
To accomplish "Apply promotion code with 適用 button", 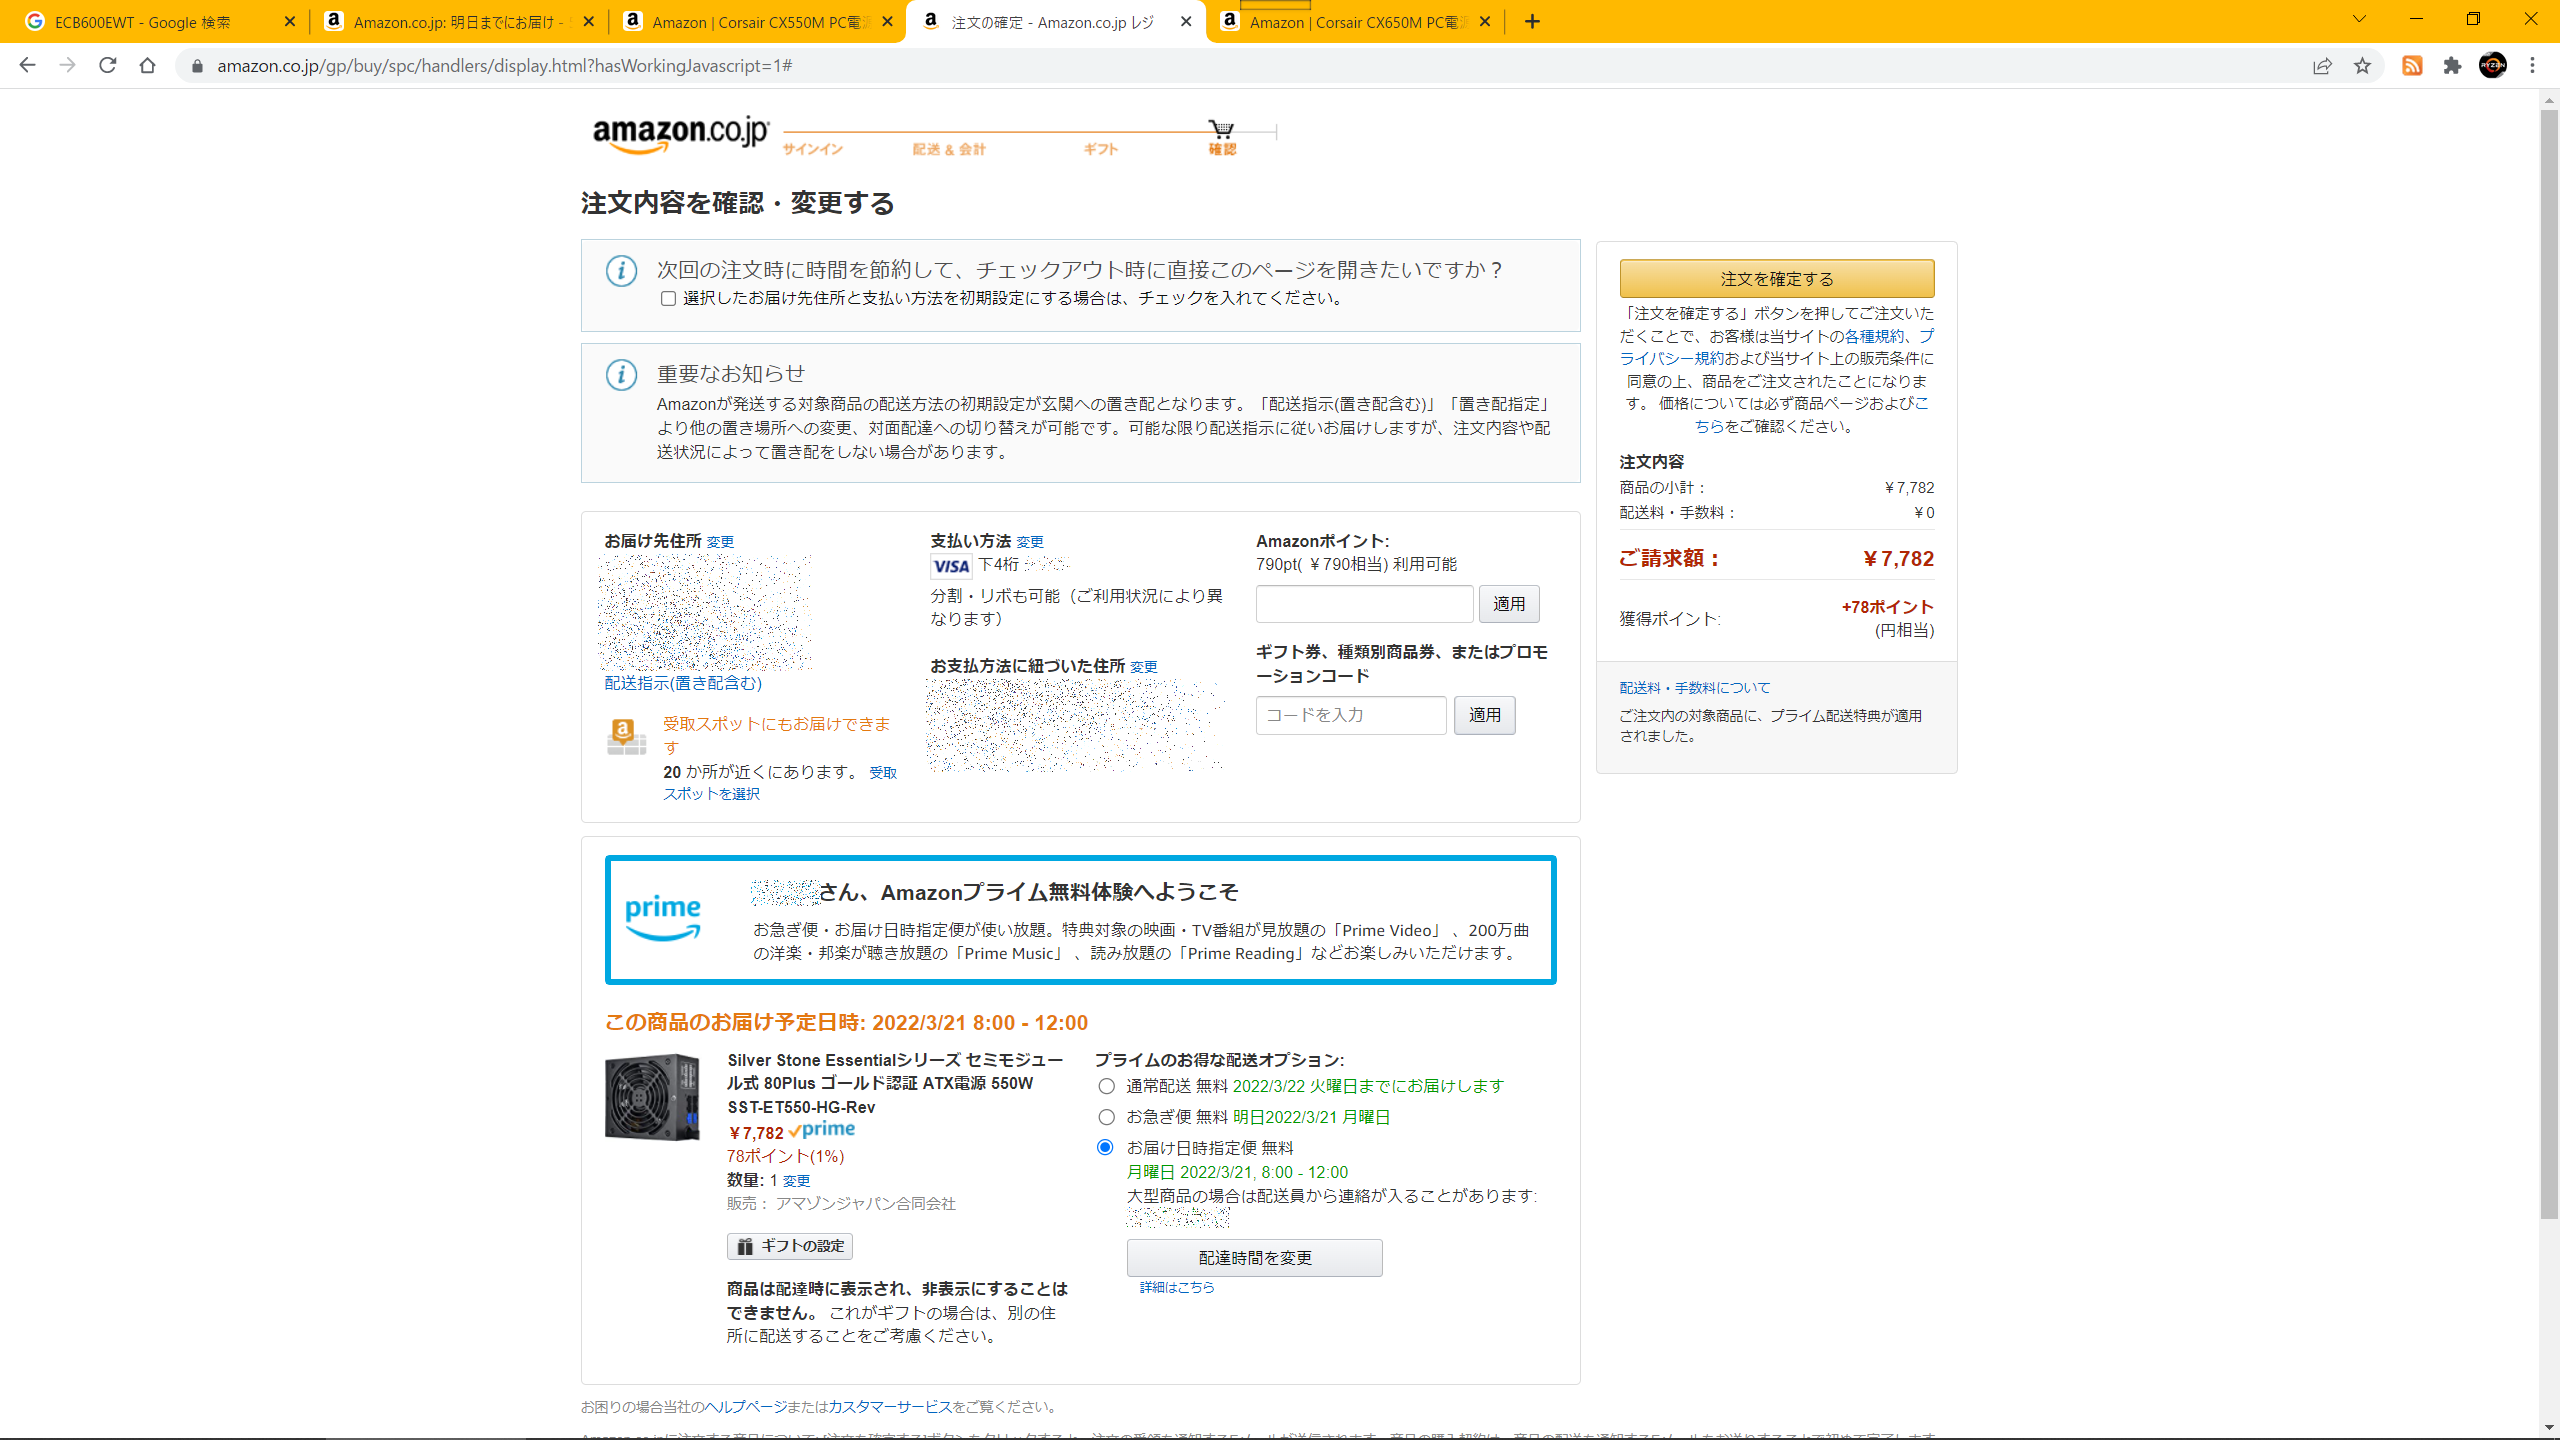I will pos(1485,715).
